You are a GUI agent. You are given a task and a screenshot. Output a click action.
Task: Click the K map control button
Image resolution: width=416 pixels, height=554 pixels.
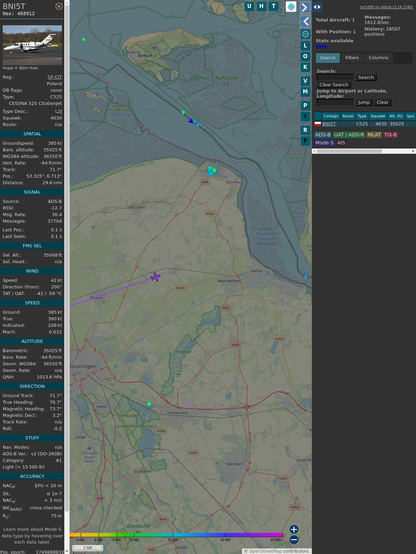(305, 67)
